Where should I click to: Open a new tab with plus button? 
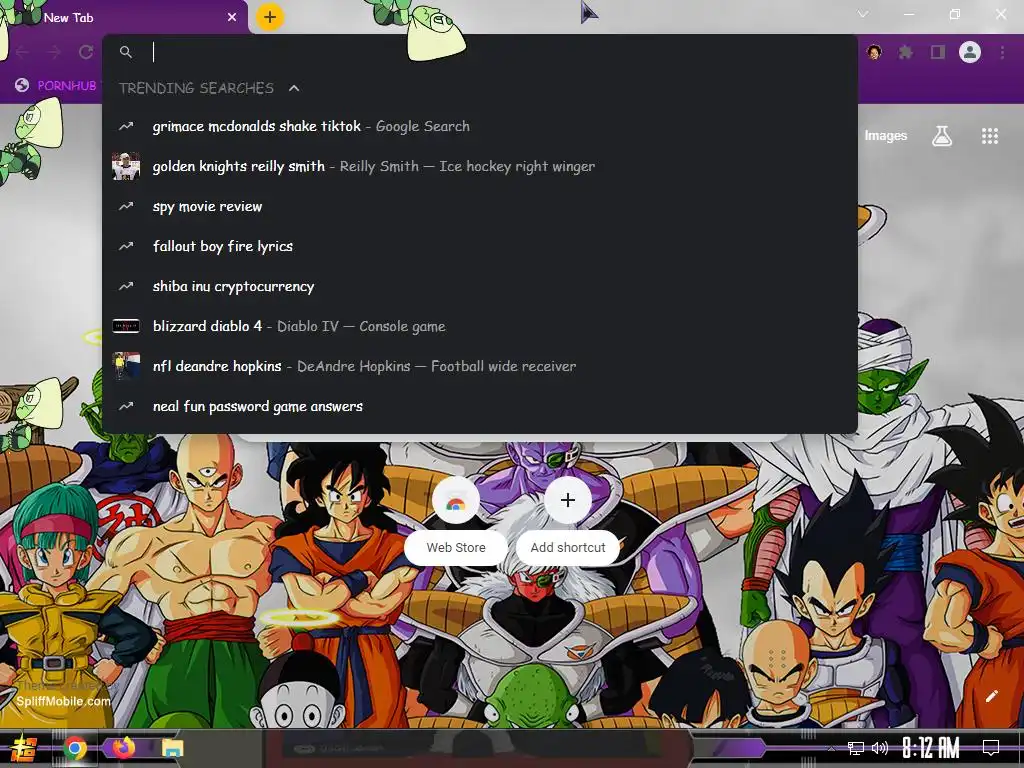pos(270,17)
